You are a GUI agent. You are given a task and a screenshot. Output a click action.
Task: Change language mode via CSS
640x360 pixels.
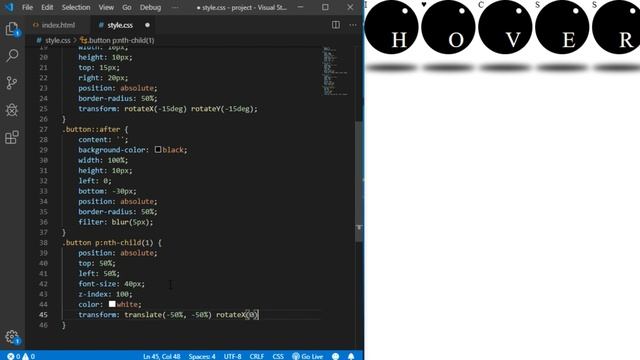coord(278,356)
